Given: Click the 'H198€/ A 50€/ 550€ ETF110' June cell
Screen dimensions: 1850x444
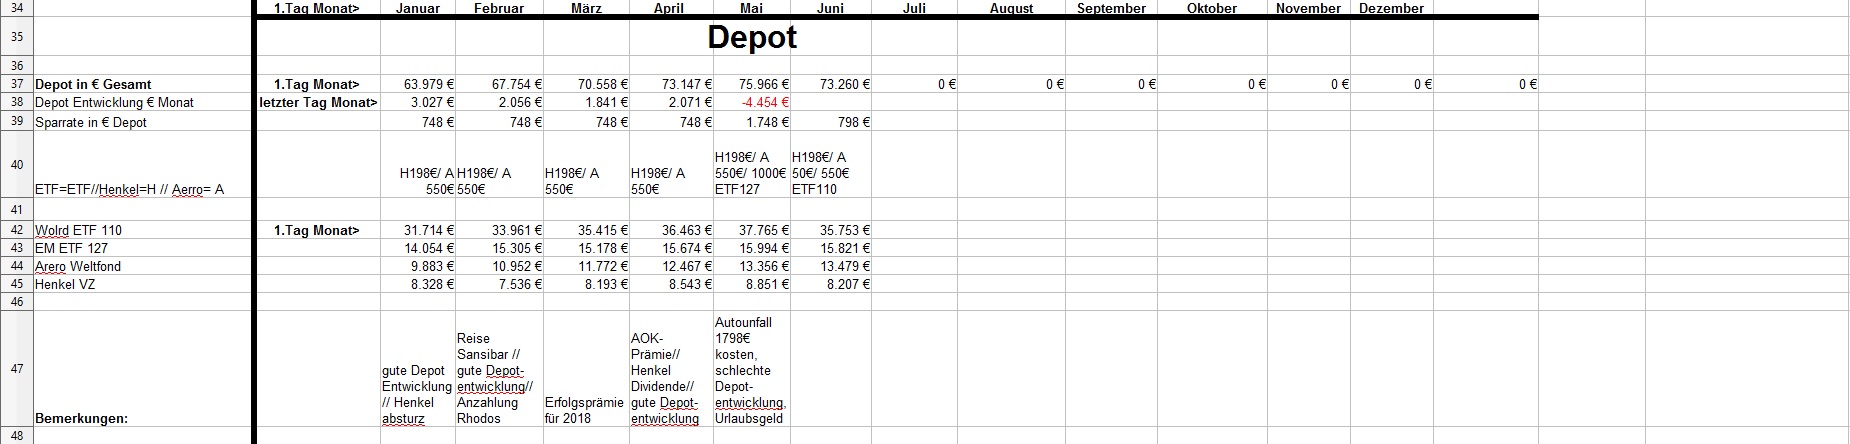Looking at the screenshot, I should point(831,164).
